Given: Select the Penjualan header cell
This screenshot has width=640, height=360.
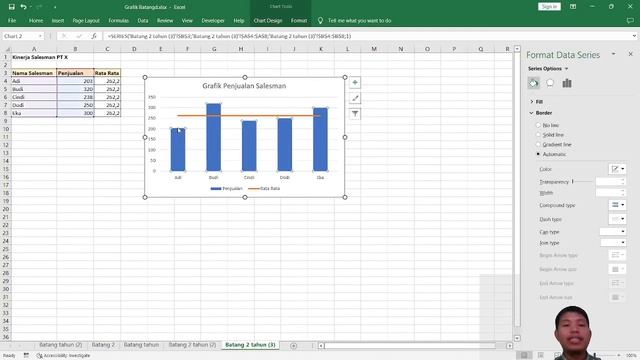Looking at the screenshot, I should pos(75,73).
